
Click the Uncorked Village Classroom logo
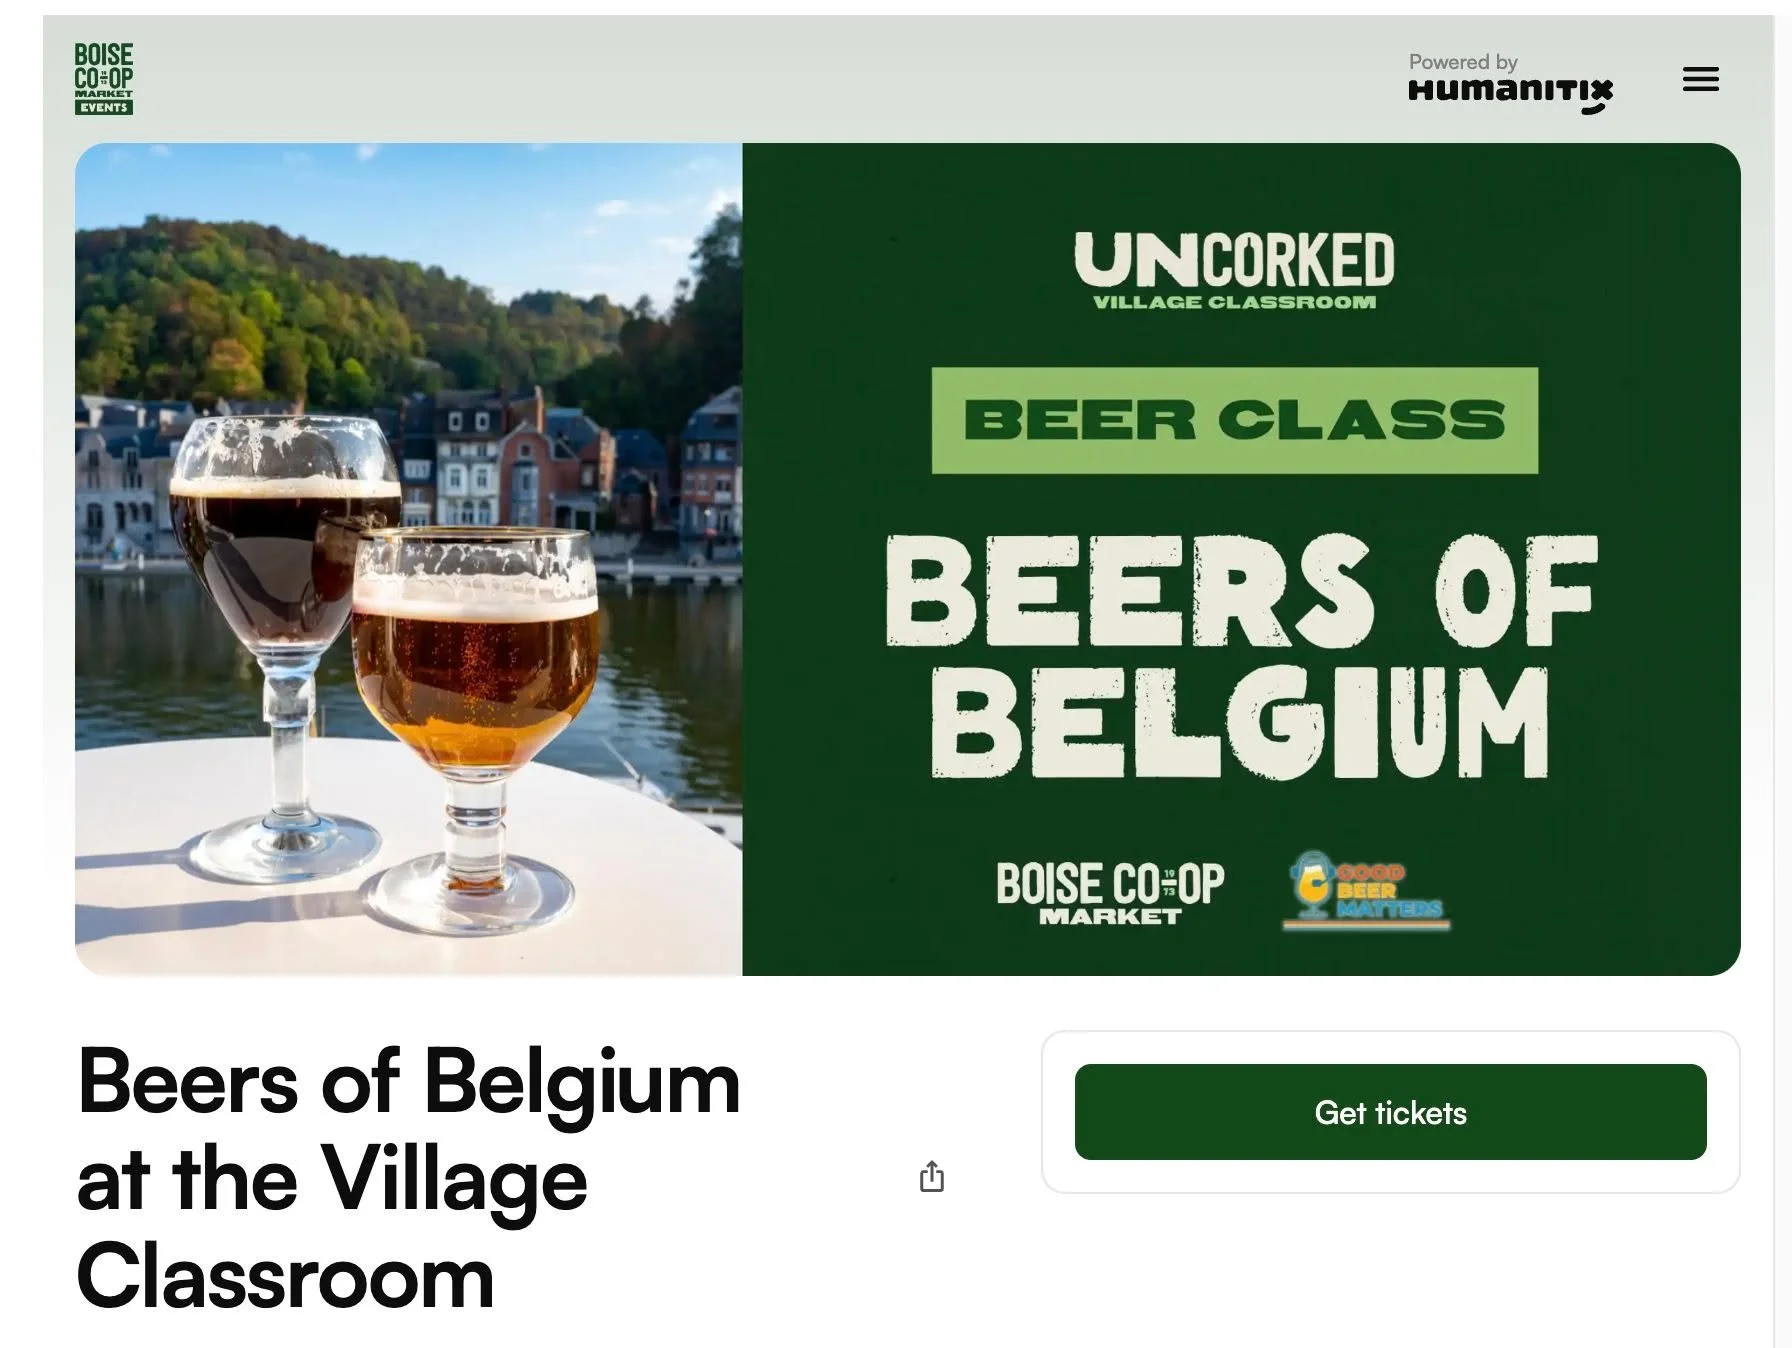pyautogui.click(x=1234, y=271)
